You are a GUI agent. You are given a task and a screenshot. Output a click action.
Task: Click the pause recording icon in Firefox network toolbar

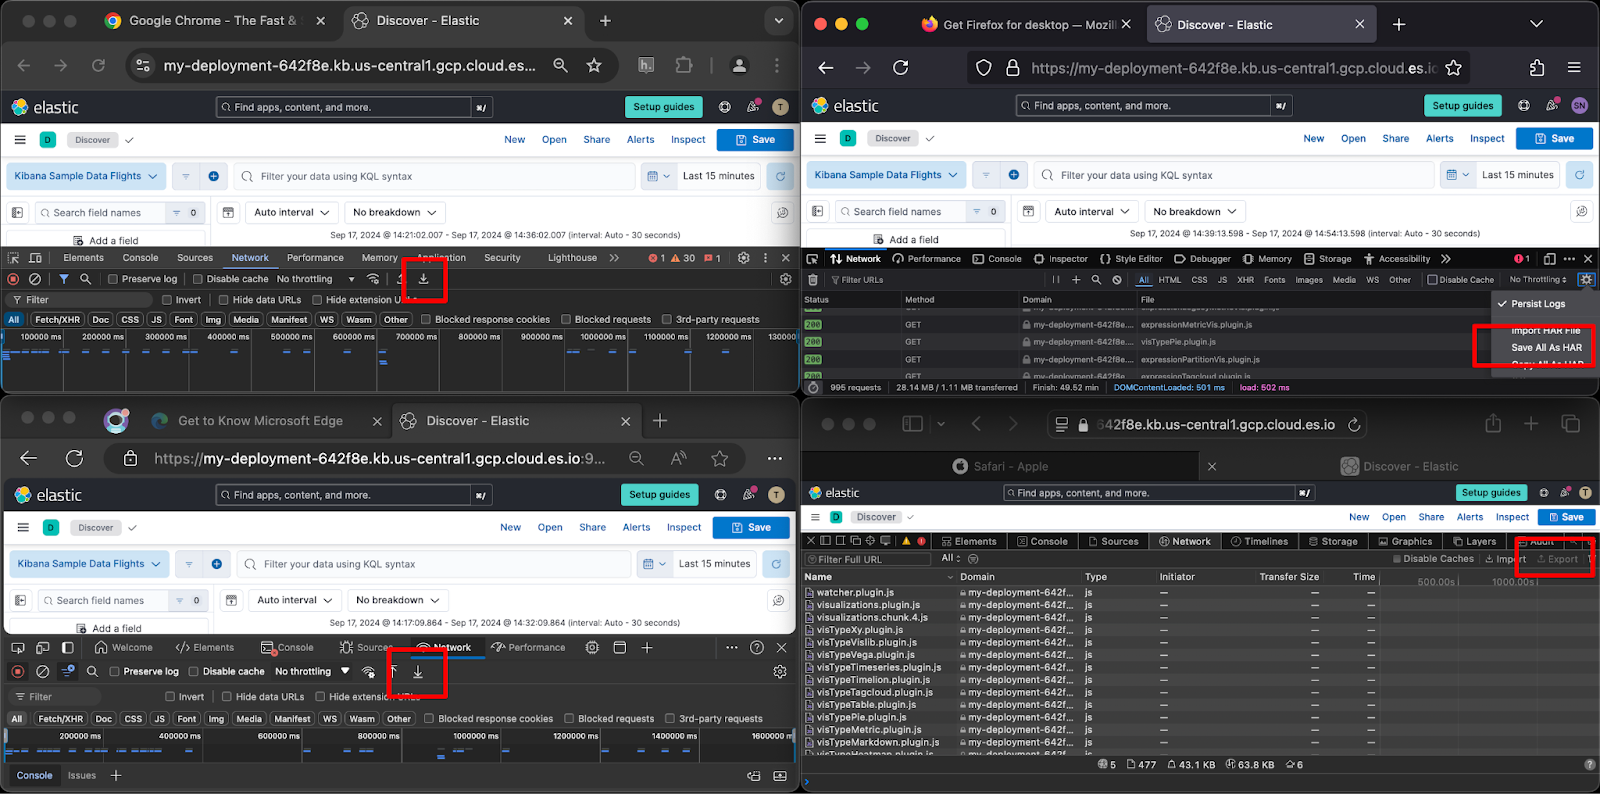[1055, 280]
